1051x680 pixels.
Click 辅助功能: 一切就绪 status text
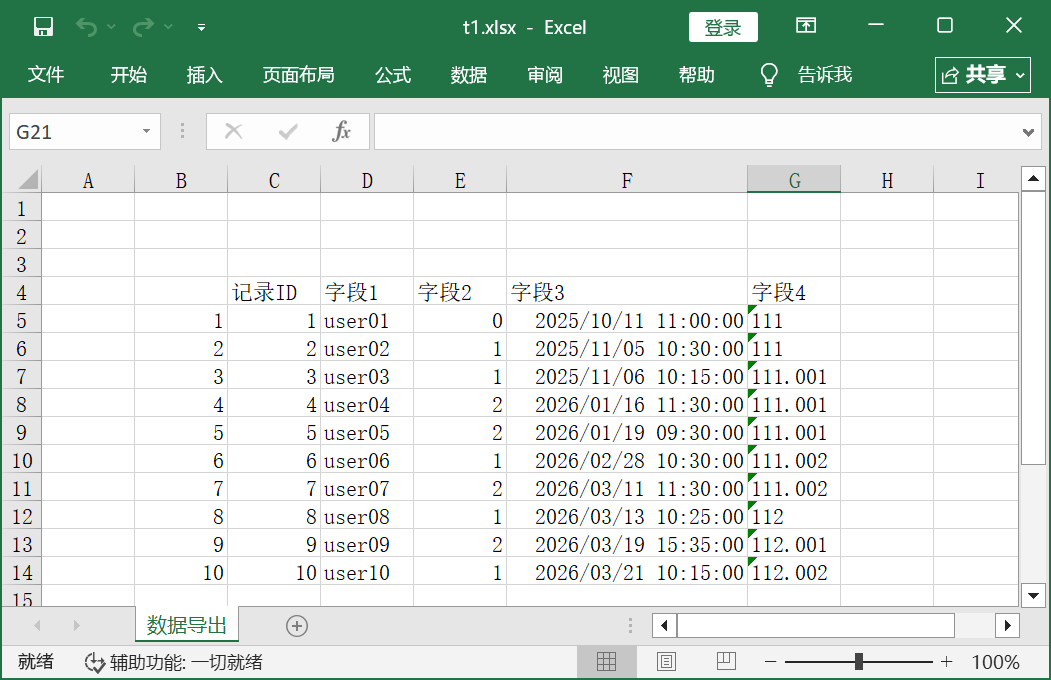186,663
